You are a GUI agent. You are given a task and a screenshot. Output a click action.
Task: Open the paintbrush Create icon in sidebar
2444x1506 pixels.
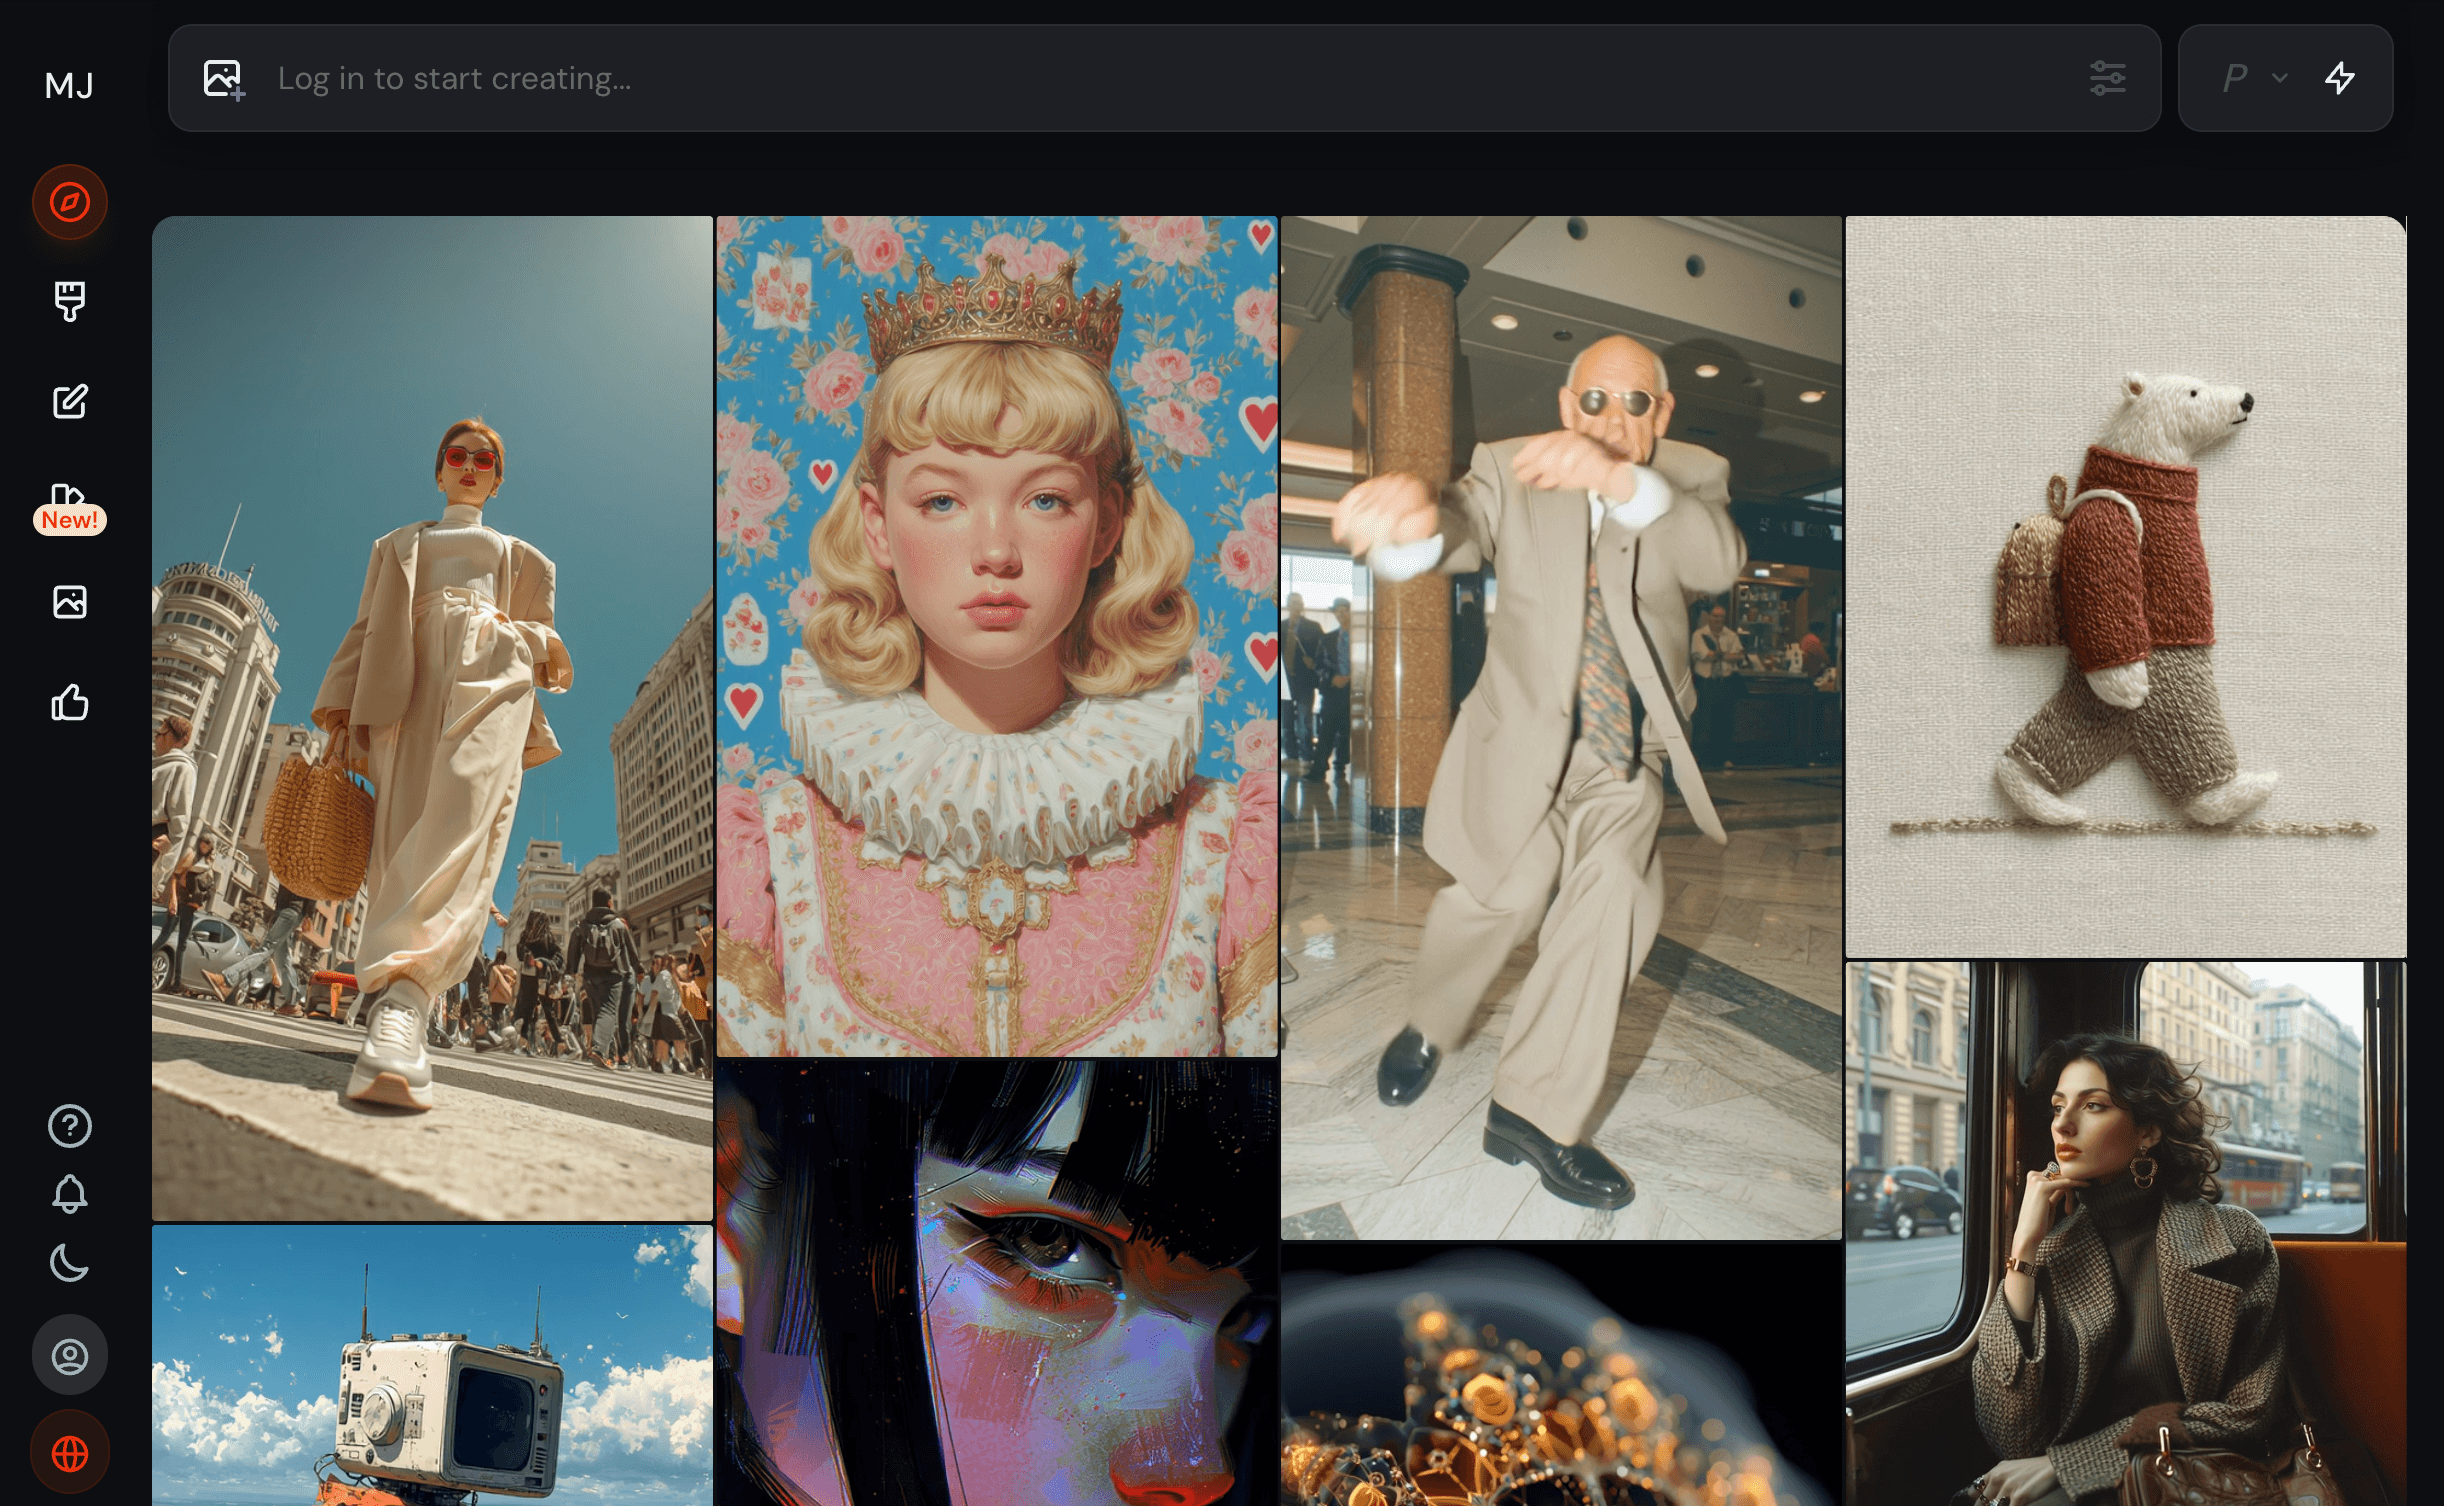(x=70, y=301)
